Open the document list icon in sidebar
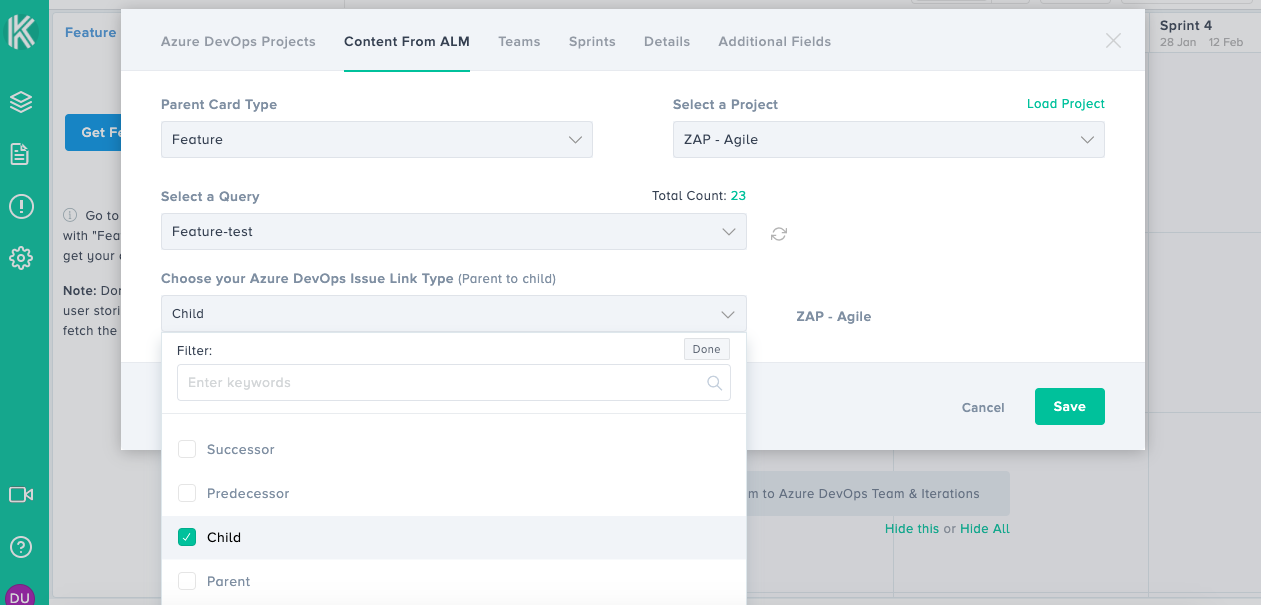The height and width of the screenshot is (605, 1261). click(20, 154)
